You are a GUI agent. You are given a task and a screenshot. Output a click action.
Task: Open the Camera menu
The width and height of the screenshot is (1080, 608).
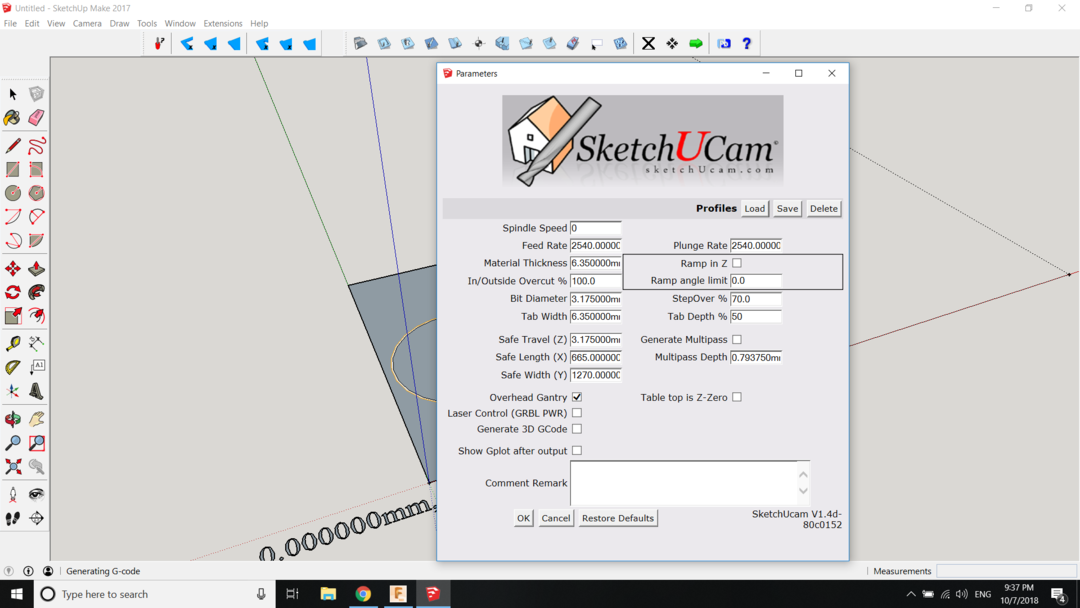coord(87,23)
